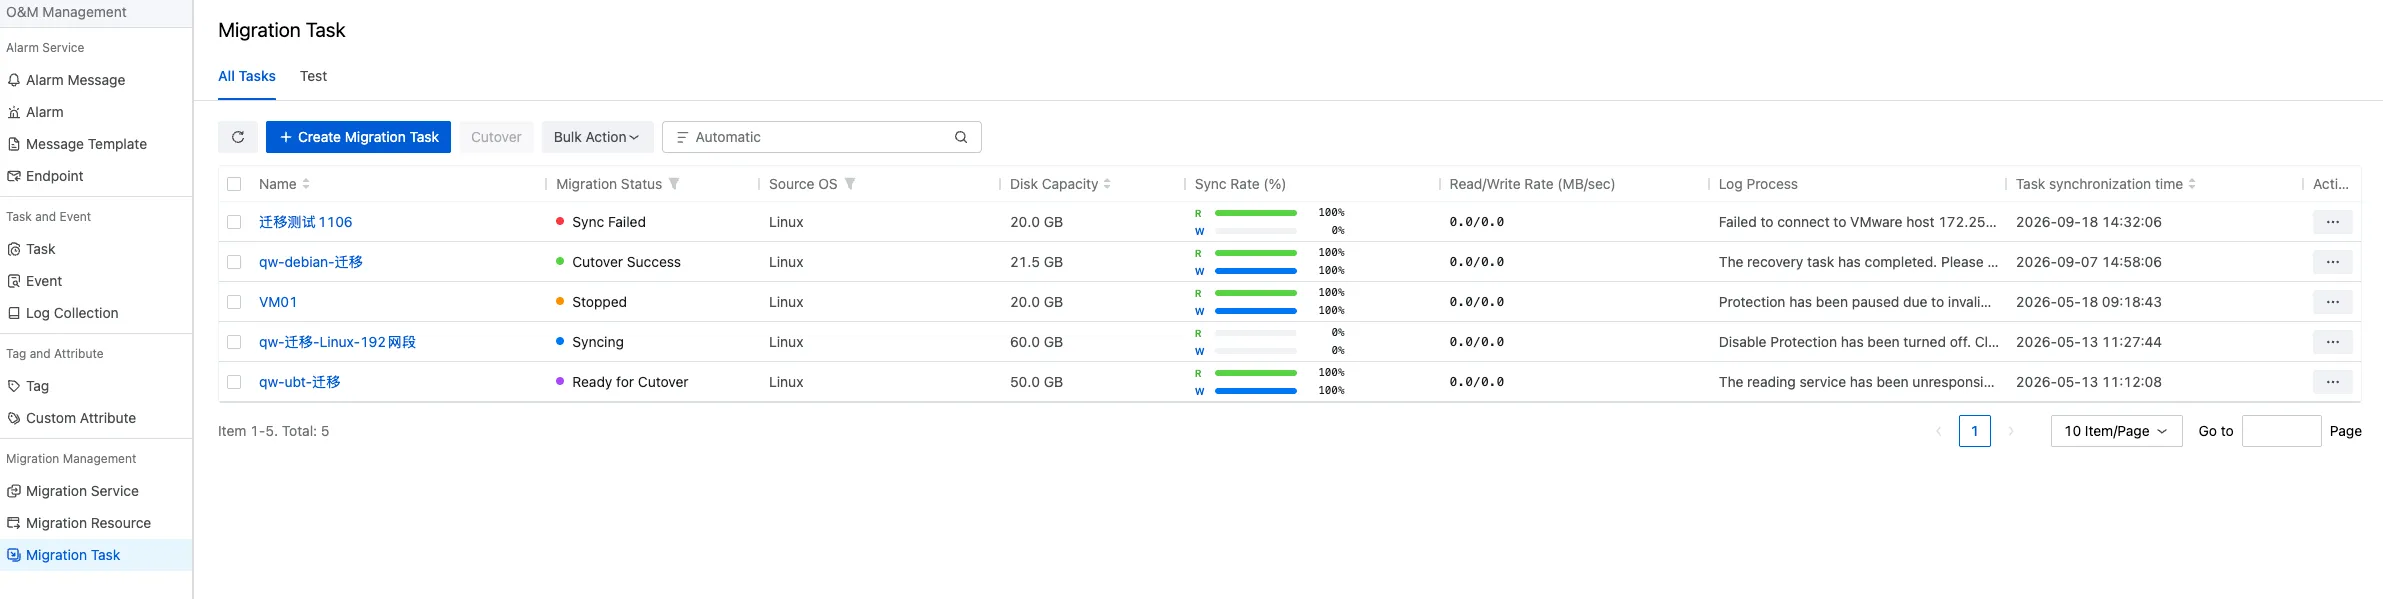Open Migration Resource sidebar item
This screenshot has height=599, width=2383.
[96, 523]
